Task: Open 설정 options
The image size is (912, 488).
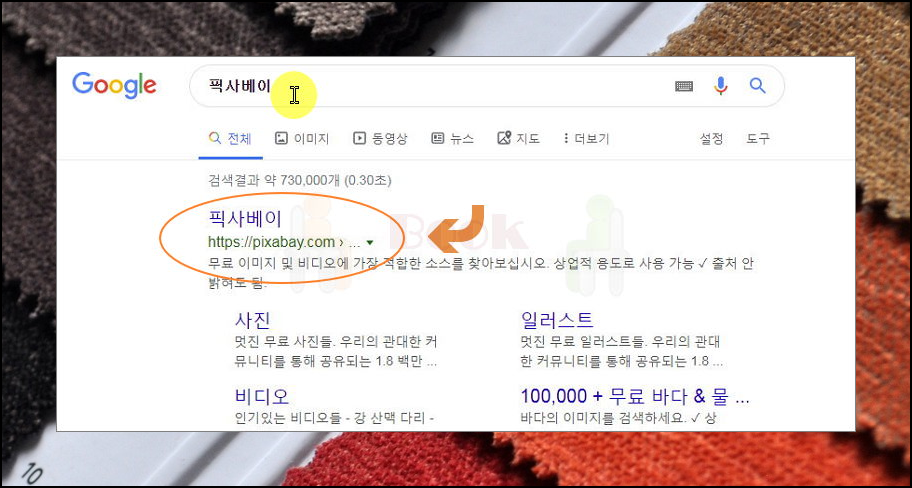Action: point(711,138)
